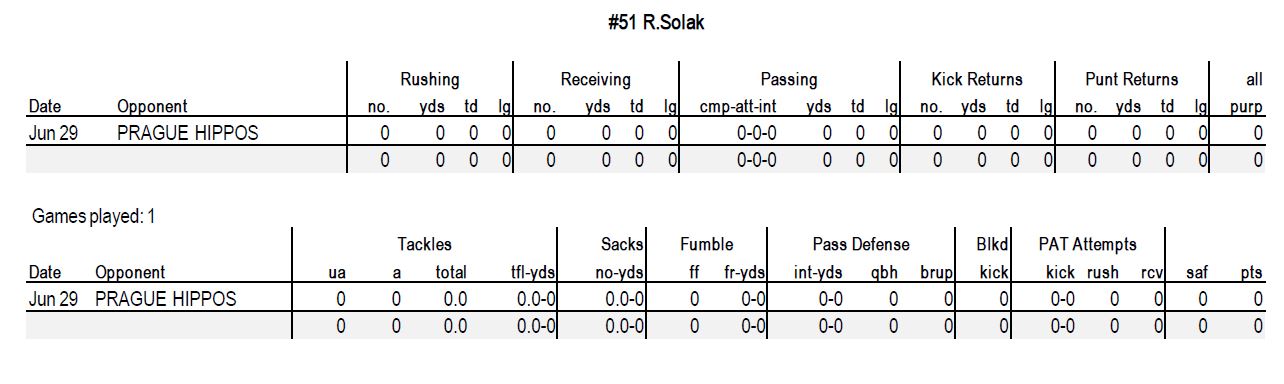This screenshot has height=384, width=1284.
Task: Click PRAGUE HIPPOS in the offense table
Action: pos(188,133)
